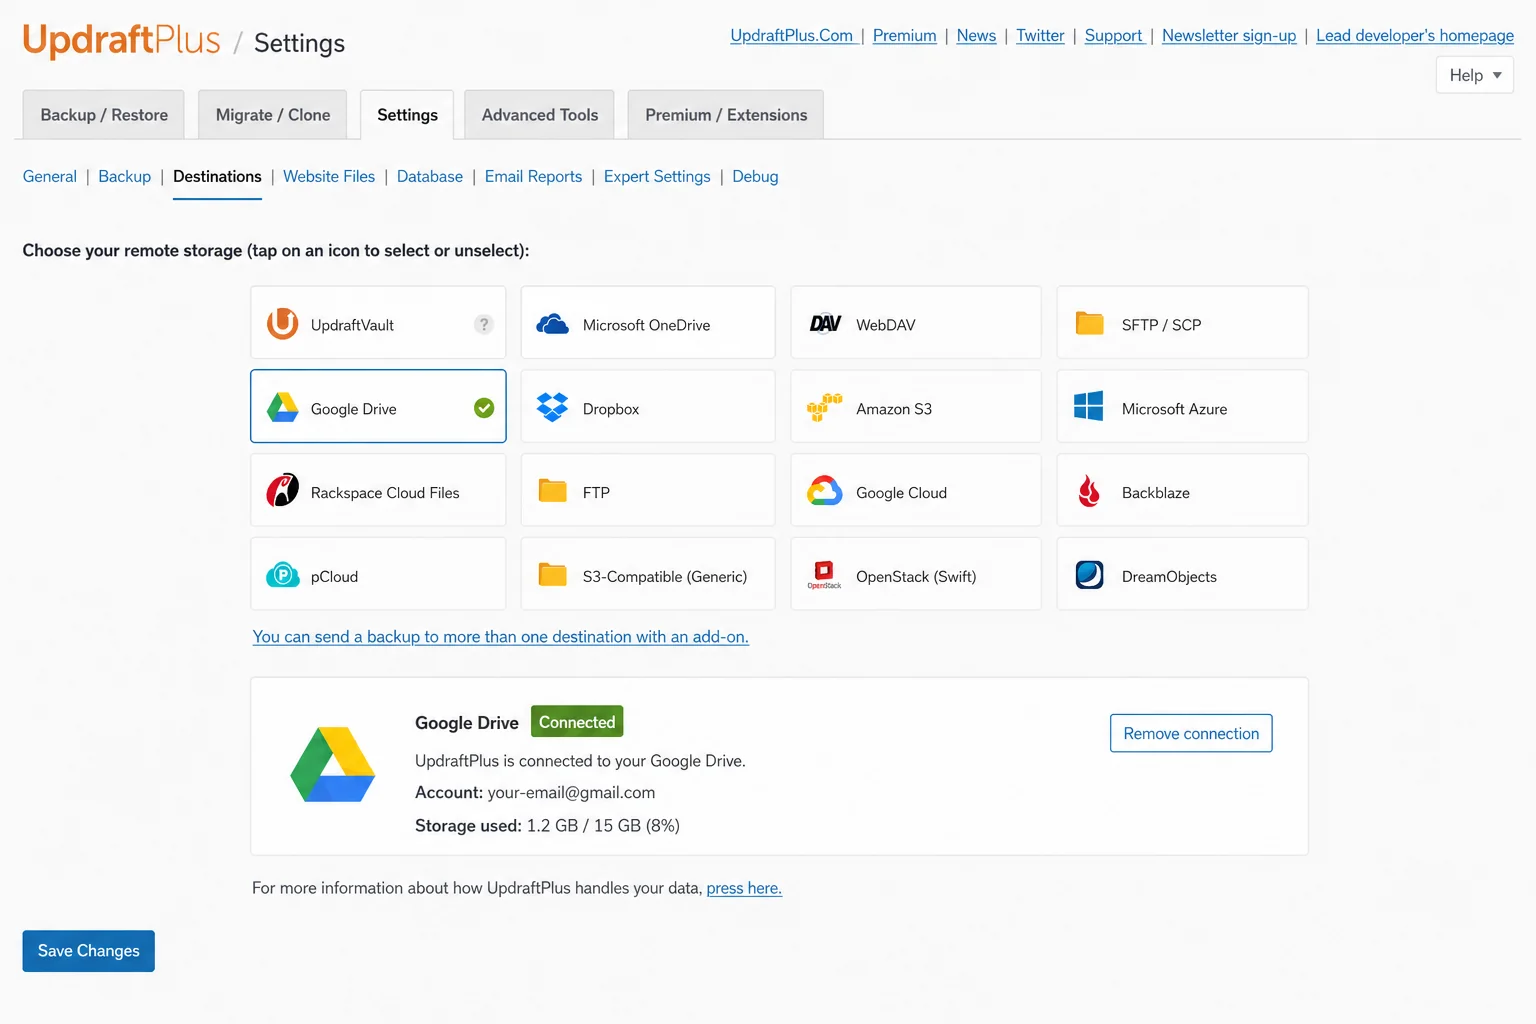Choose the Amazon S3 cubes icon
1536x1024 pixels.
click(825, 407)
